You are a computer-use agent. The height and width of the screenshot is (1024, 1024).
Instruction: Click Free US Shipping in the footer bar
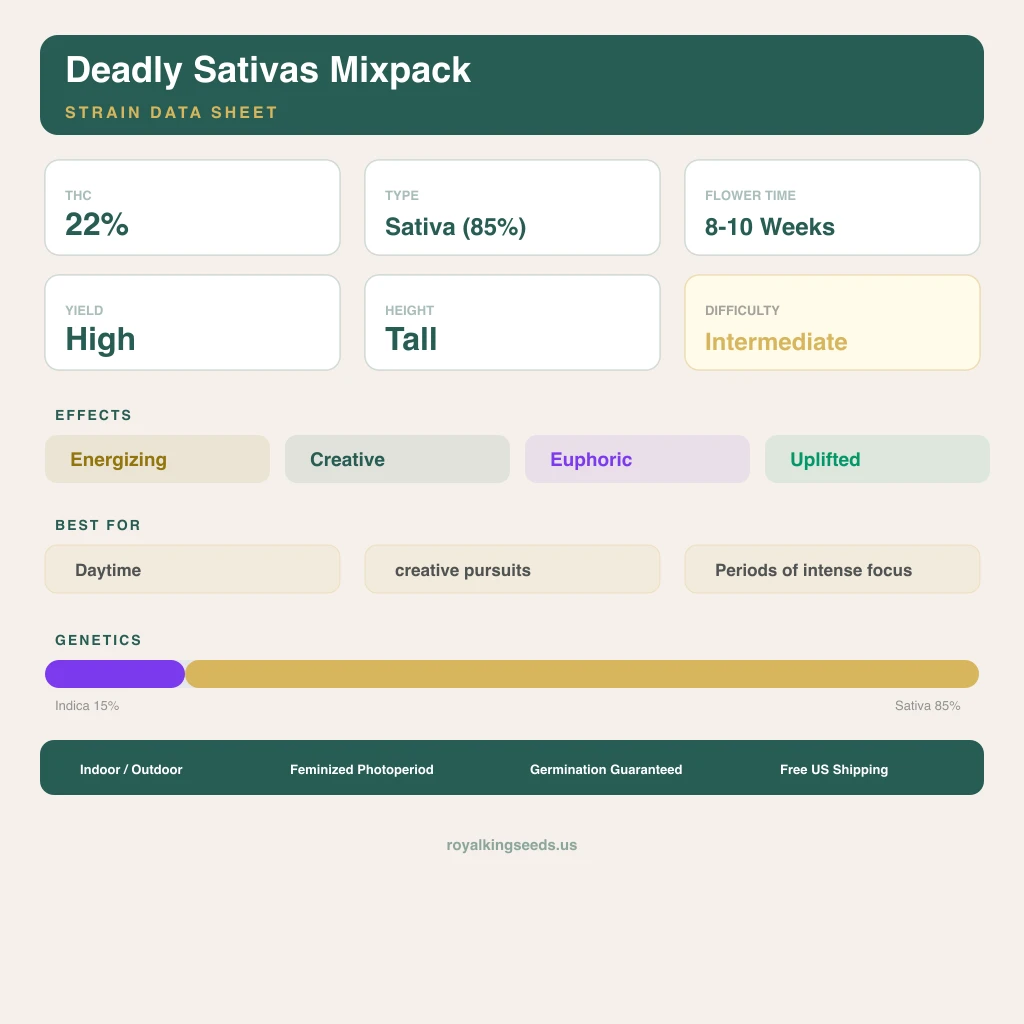pyautogui.click(x=834, y=769)
